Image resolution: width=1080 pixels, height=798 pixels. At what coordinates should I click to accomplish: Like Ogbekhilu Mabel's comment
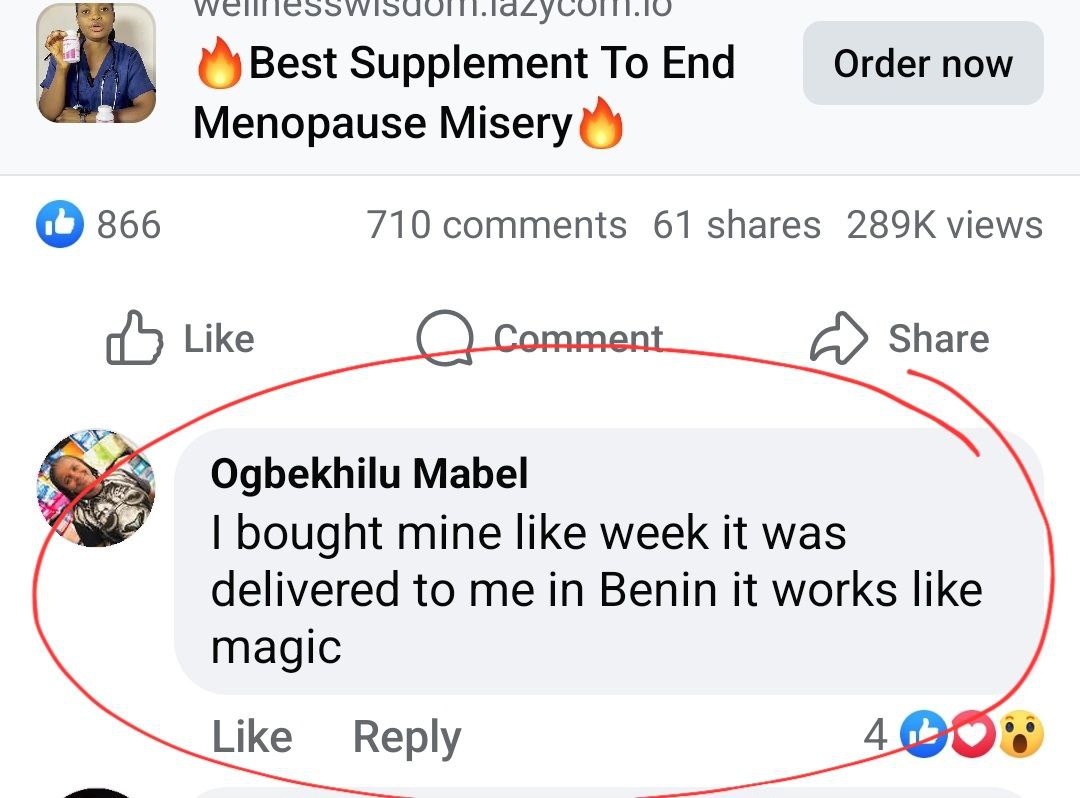point(252,737)
